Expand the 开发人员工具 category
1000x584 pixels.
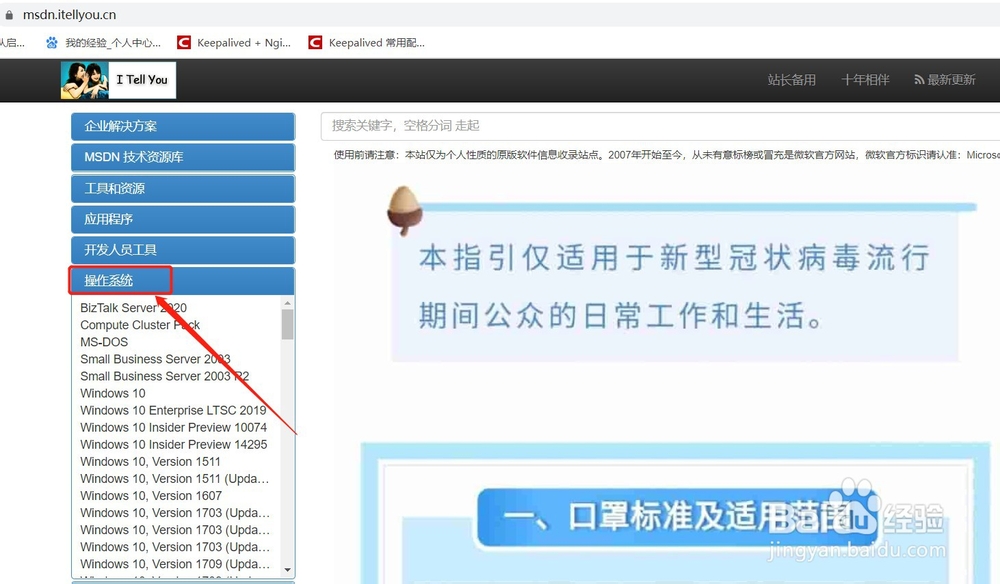183,250
